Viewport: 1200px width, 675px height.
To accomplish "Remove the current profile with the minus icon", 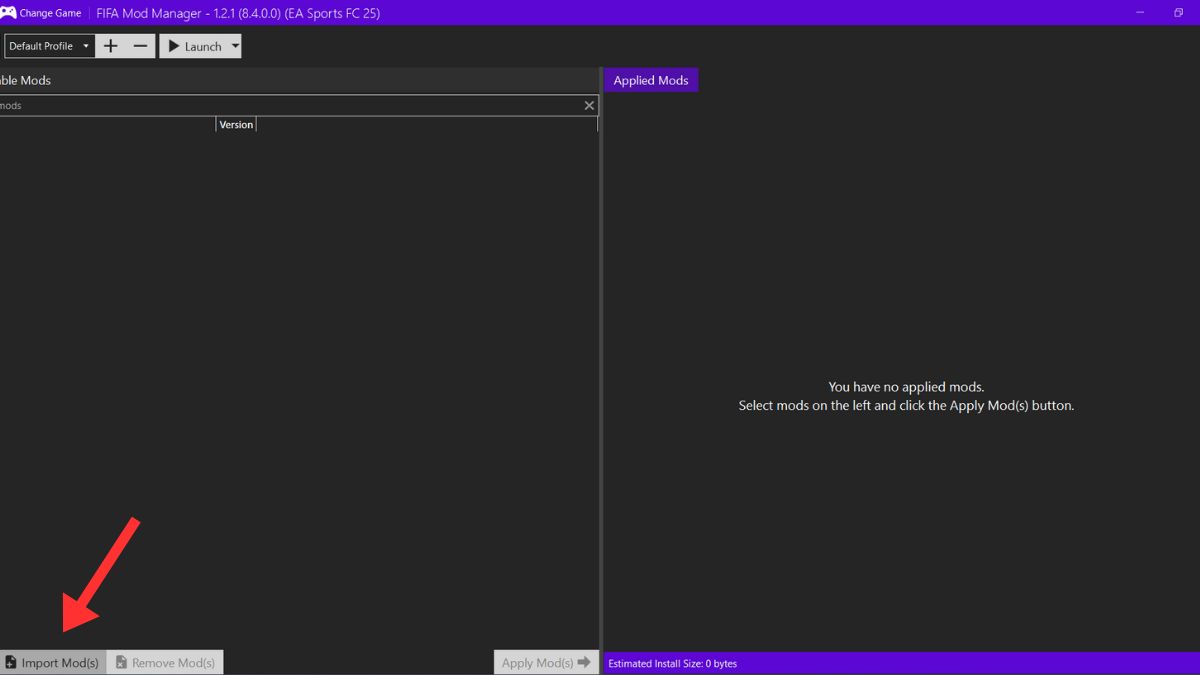I will click(140, 46).
